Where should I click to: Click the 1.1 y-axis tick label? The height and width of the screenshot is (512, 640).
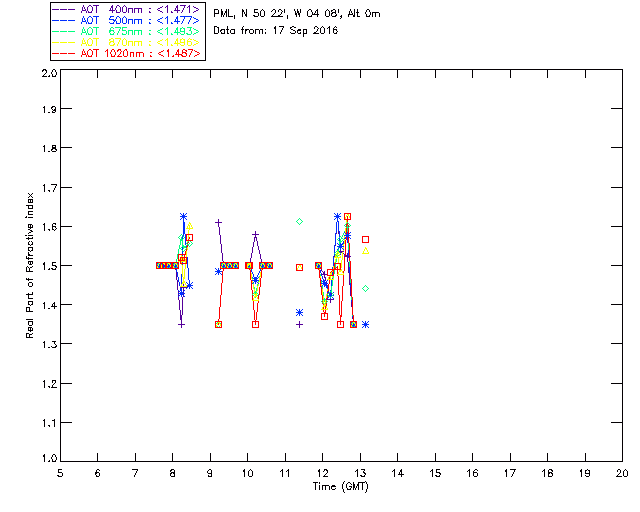tap(49, 423)
